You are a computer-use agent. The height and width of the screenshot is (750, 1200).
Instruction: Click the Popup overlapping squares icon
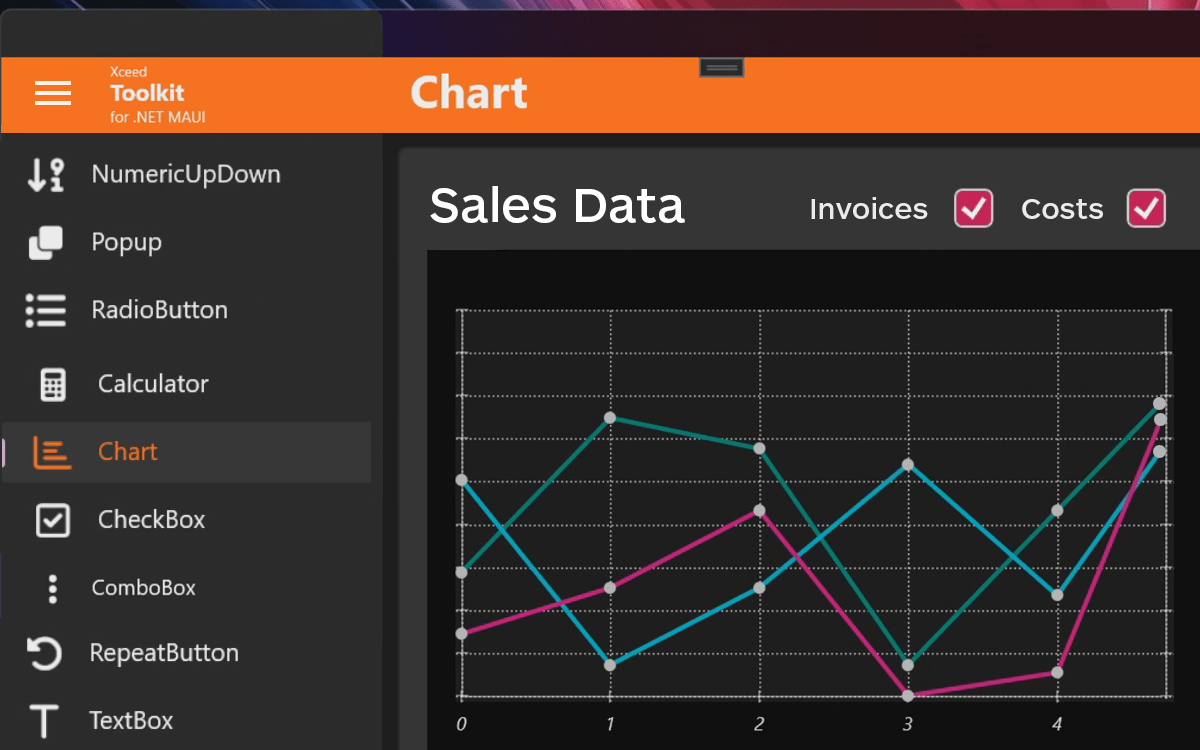[x=46, y=242]
